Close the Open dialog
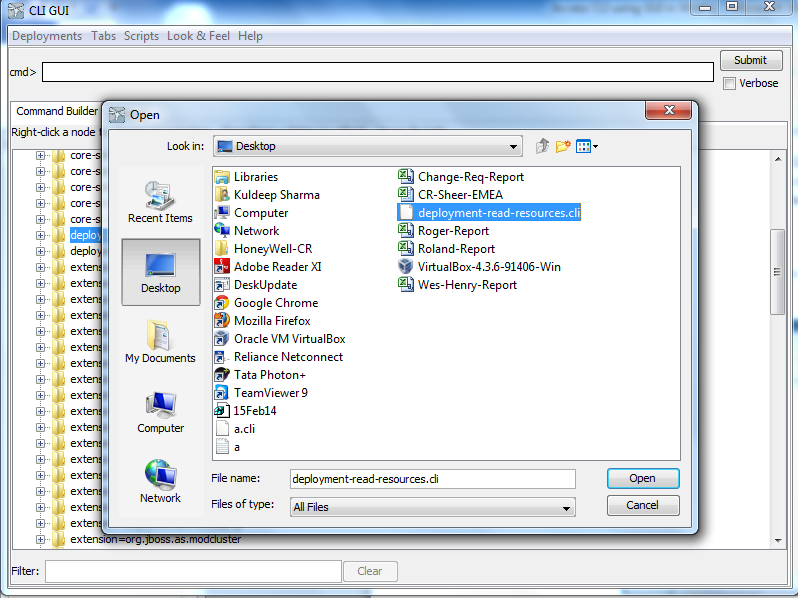798x598 pixels. point(669,110)
